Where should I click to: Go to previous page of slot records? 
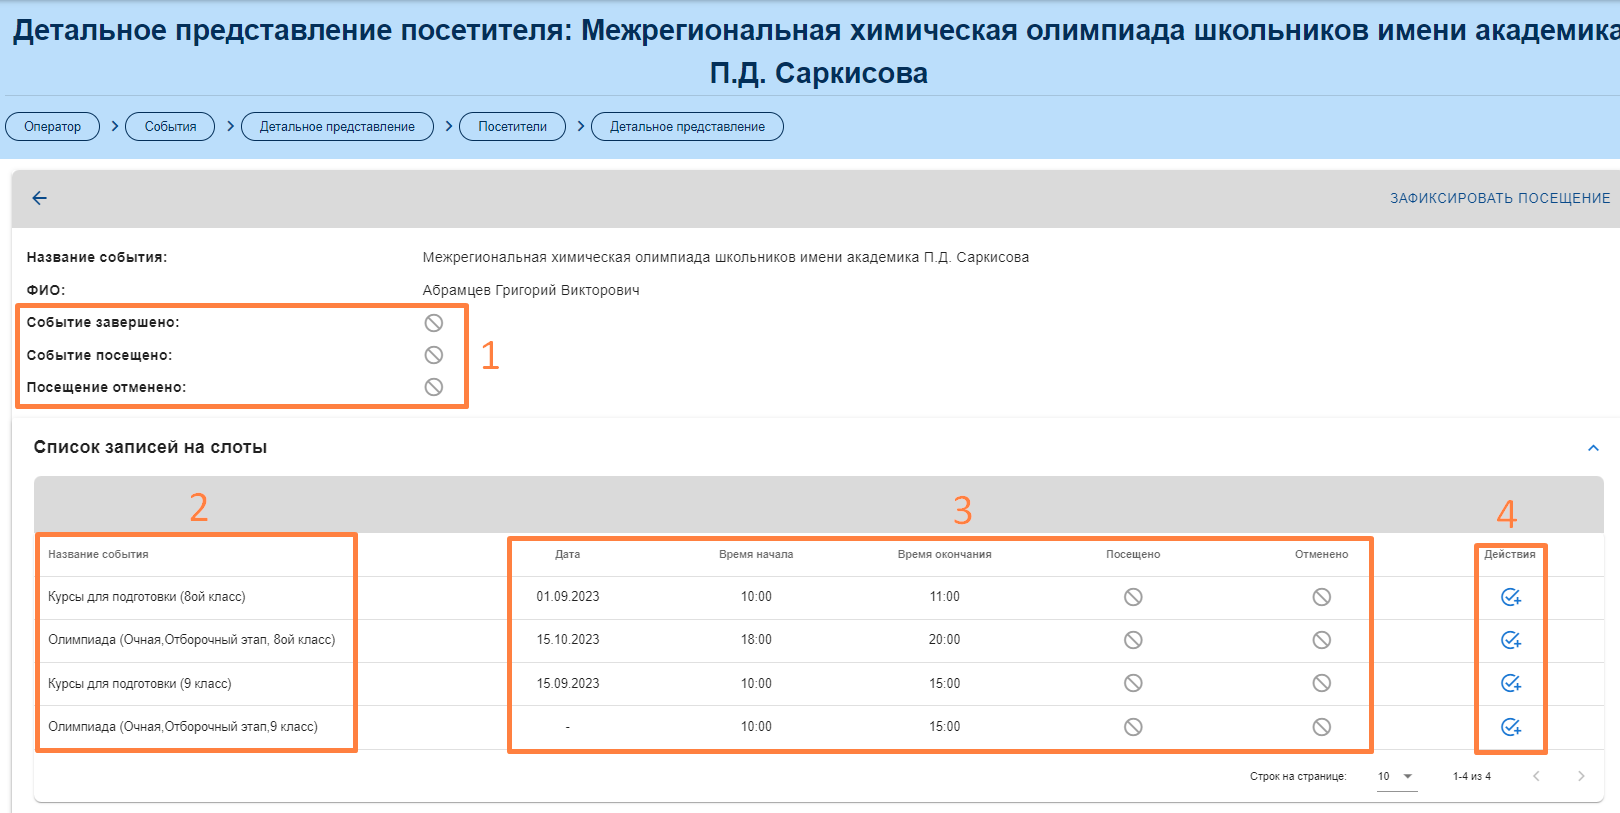tap(1536, 776)
